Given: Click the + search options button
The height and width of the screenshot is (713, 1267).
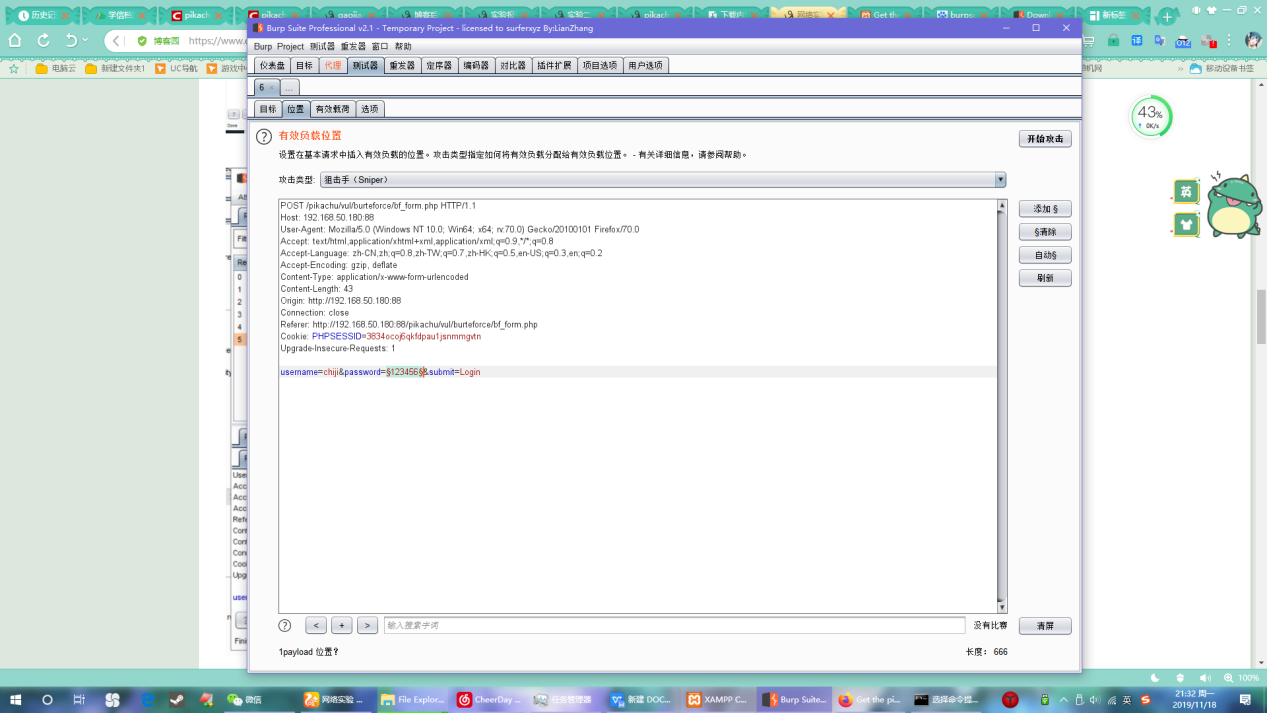Looking at the screenshot, I should 341,626.
